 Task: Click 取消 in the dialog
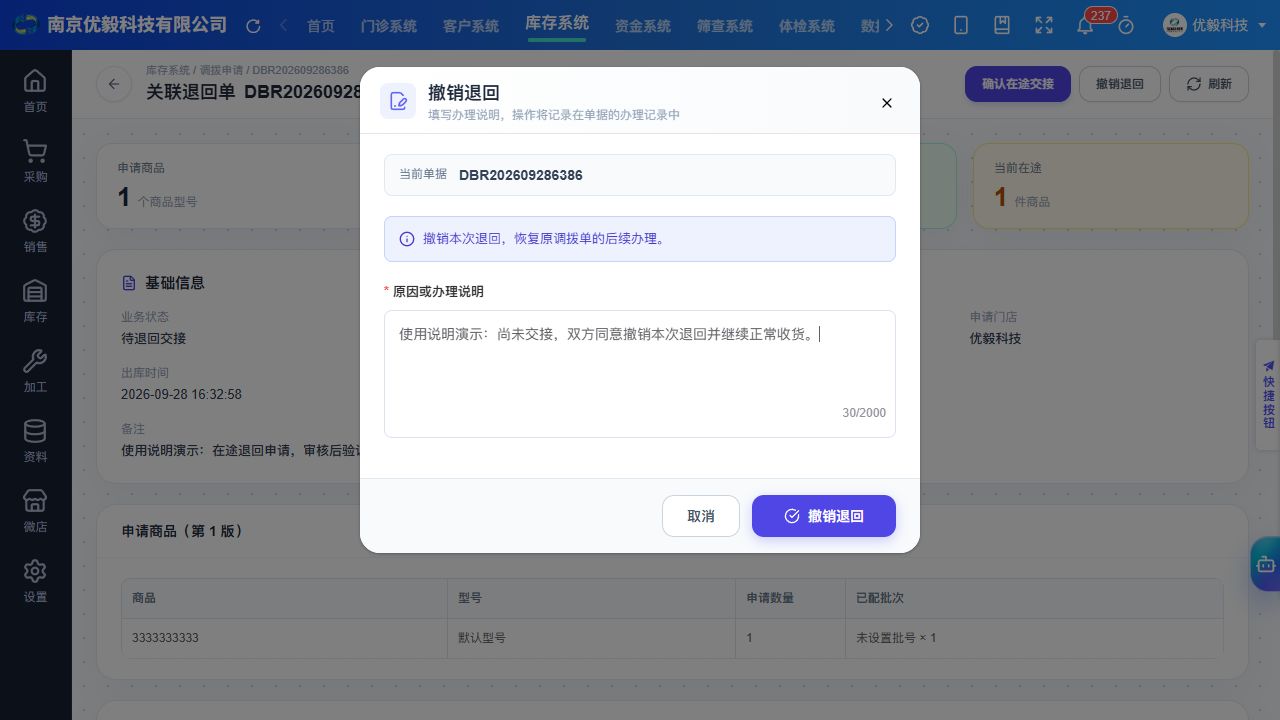point(701,516)
